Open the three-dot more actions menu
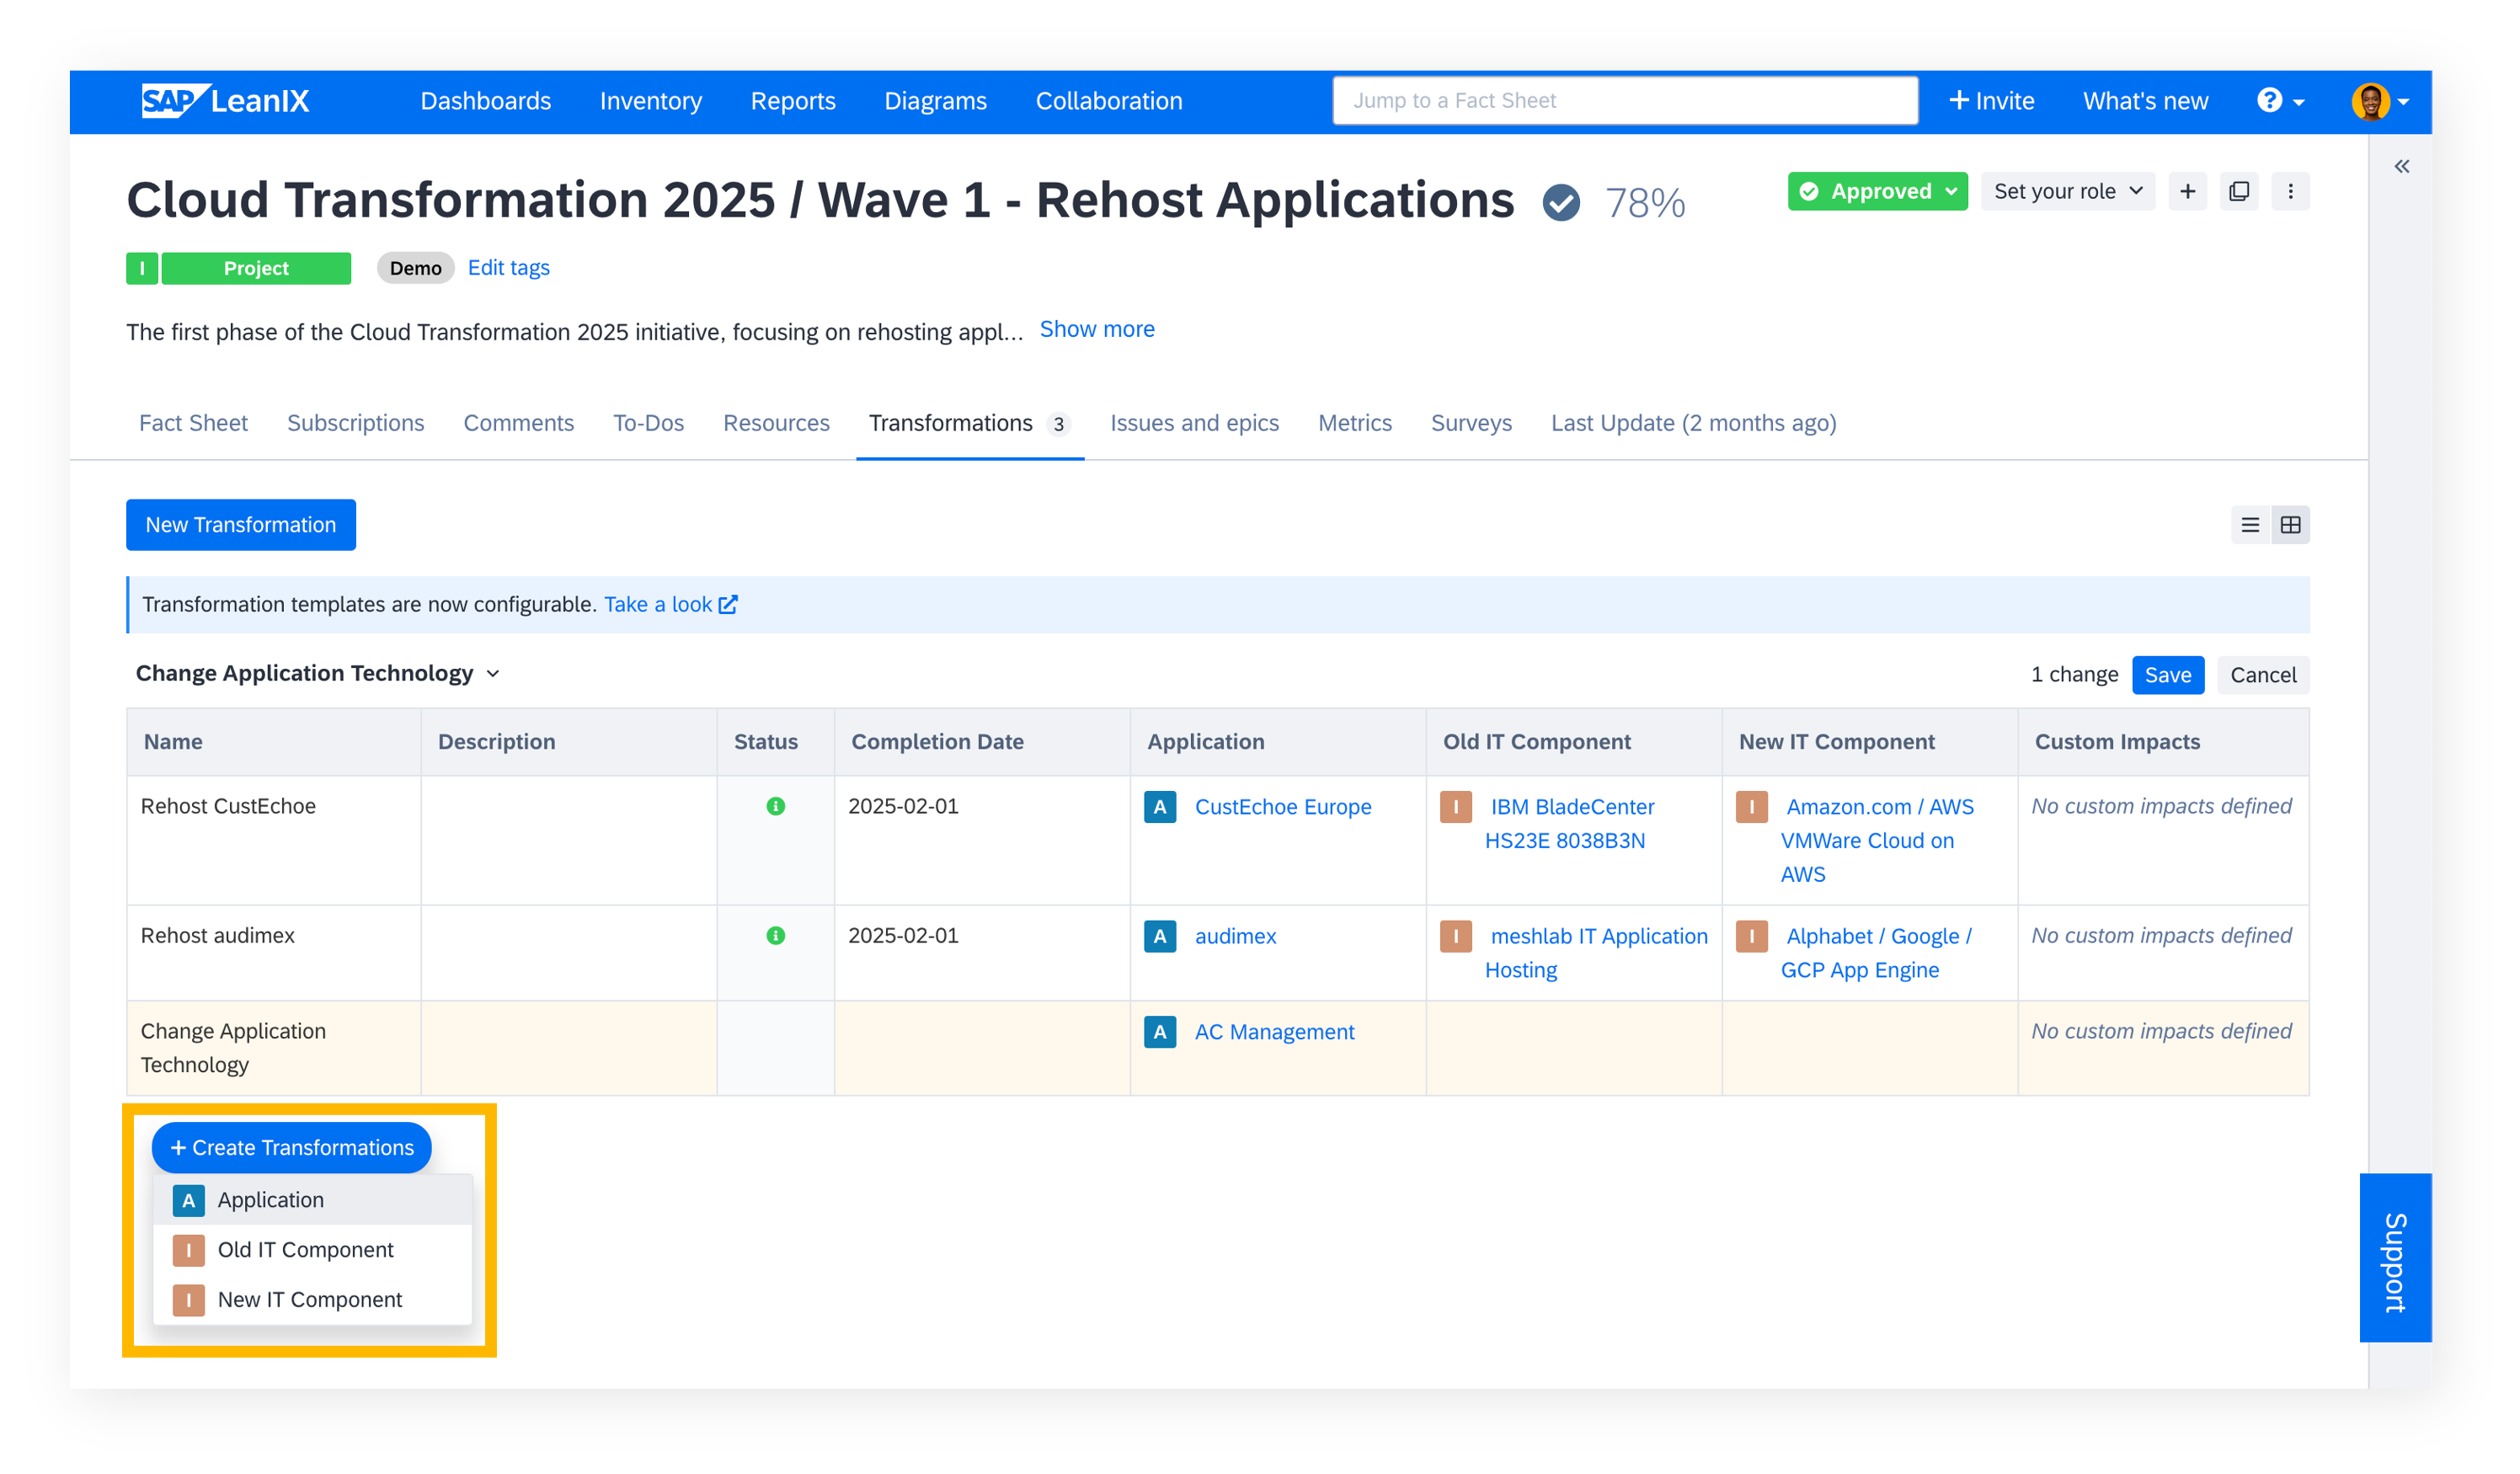 click(2290, 191)
